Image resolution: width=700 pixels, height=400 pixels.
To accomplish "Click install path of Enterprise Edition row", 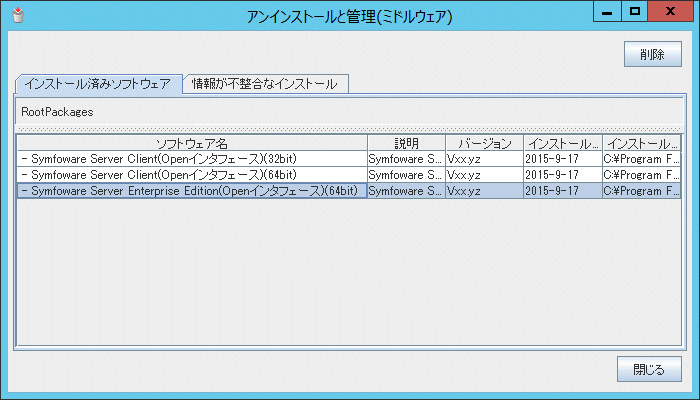I will coord(642,191).
